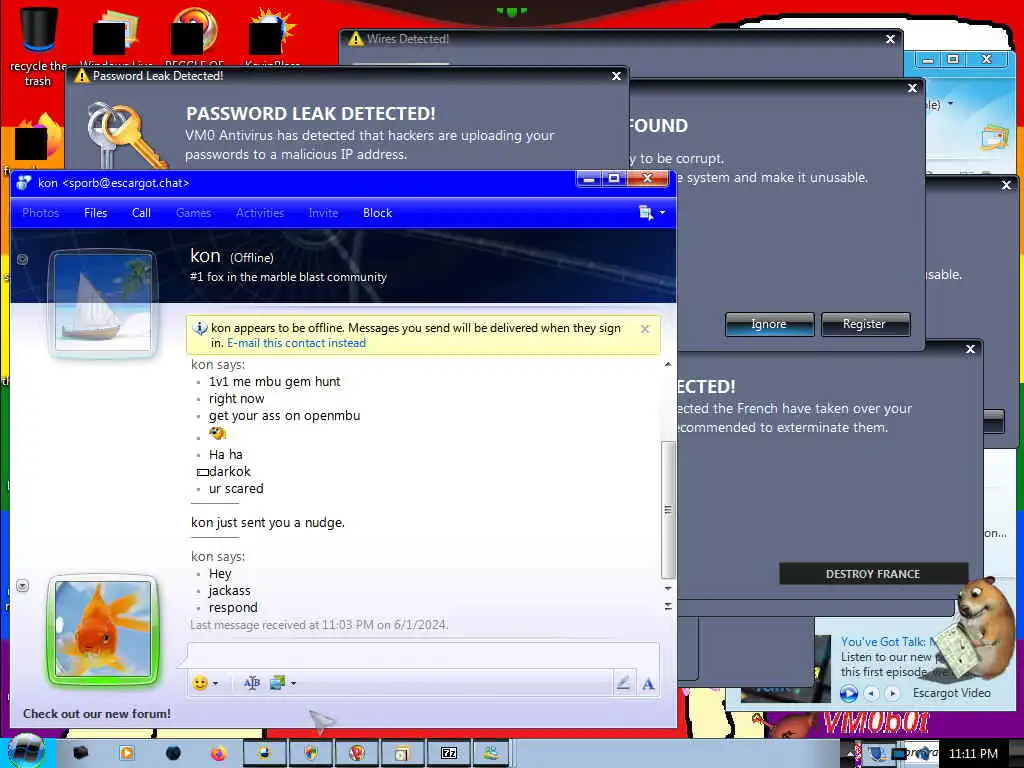Click Block in the chat toolbar
1024x768 pixels.
[x=377, y=213]
